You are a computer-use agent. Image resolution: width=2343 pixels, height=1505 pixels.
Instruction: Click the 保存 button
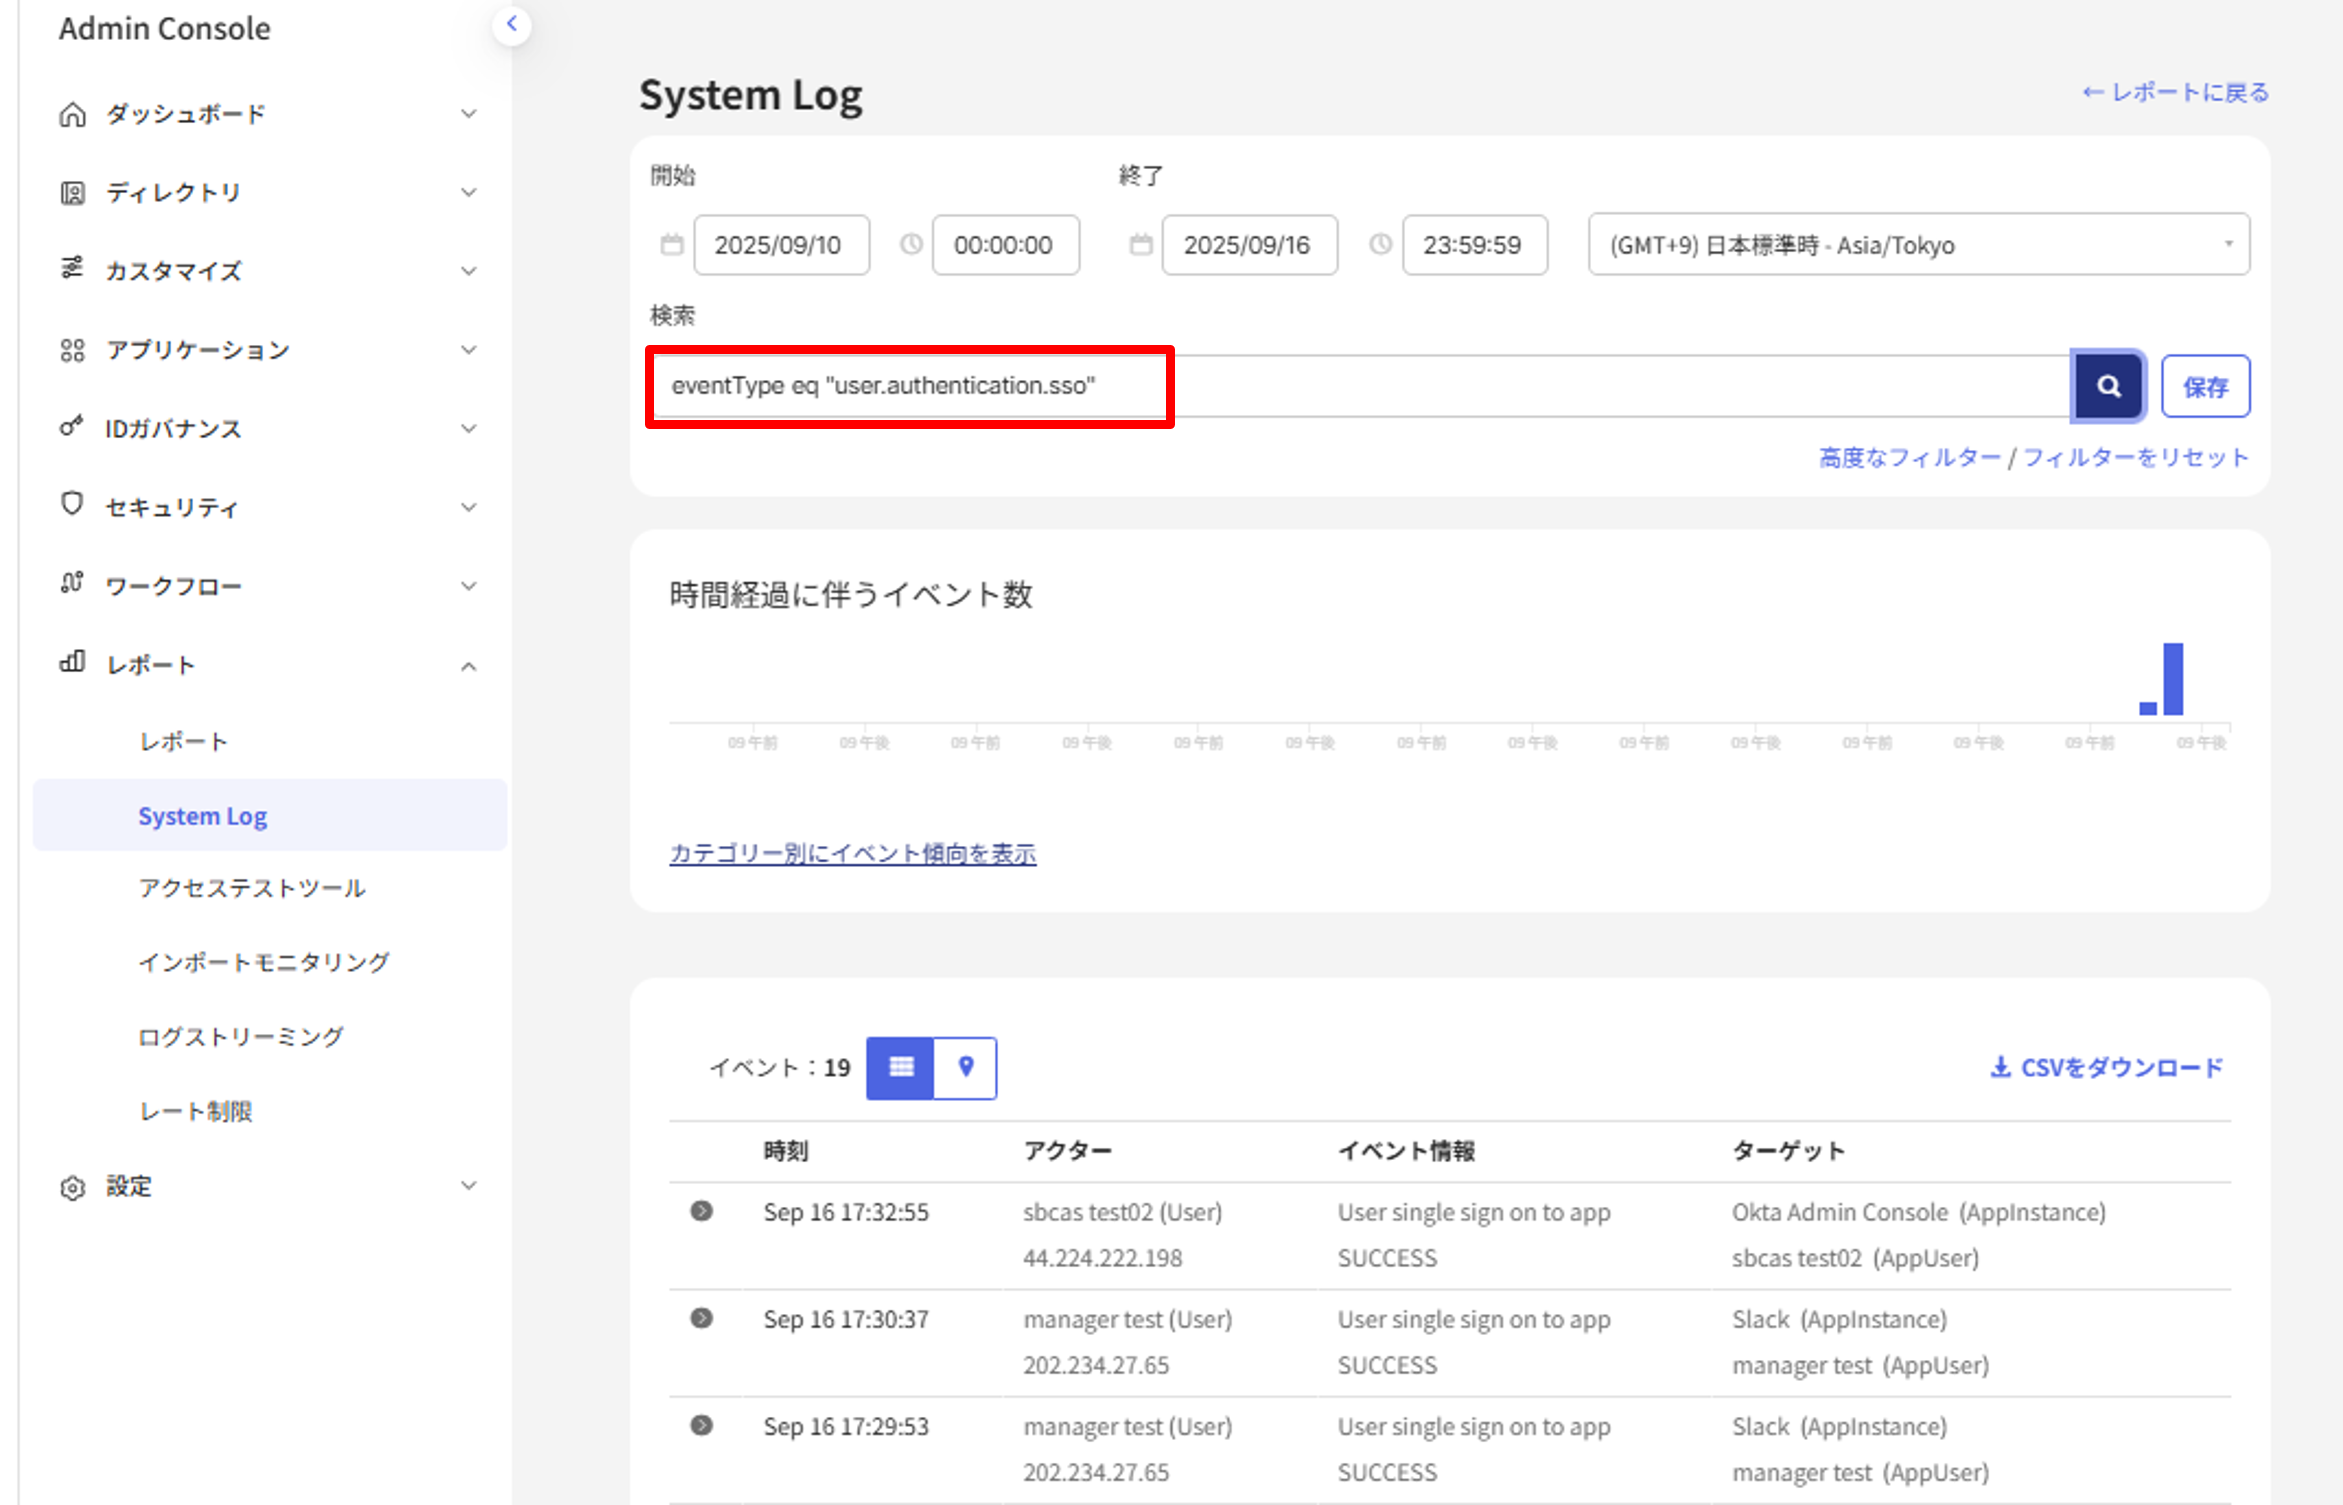coord(2204,386)
